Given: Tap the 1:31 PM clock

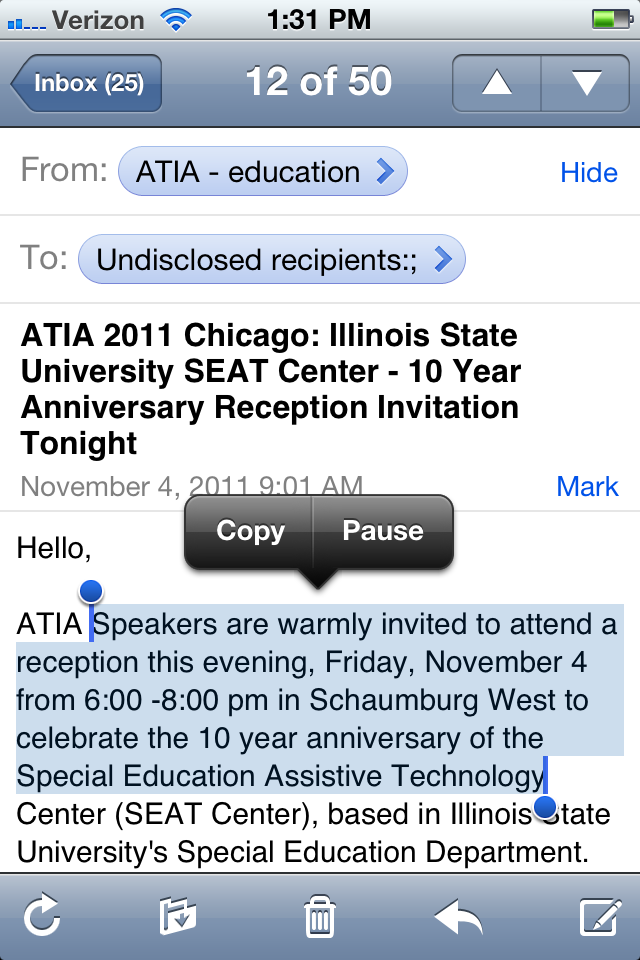Looking at the screenshot, I should (320, 18).
